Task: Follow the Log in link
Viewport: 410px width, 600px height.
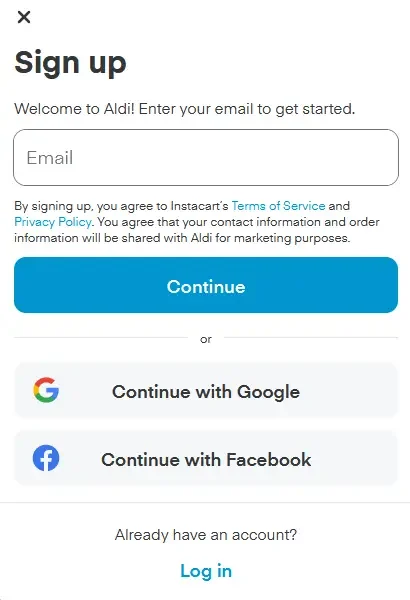Action: pyautogui.click(x=206, y=571)
